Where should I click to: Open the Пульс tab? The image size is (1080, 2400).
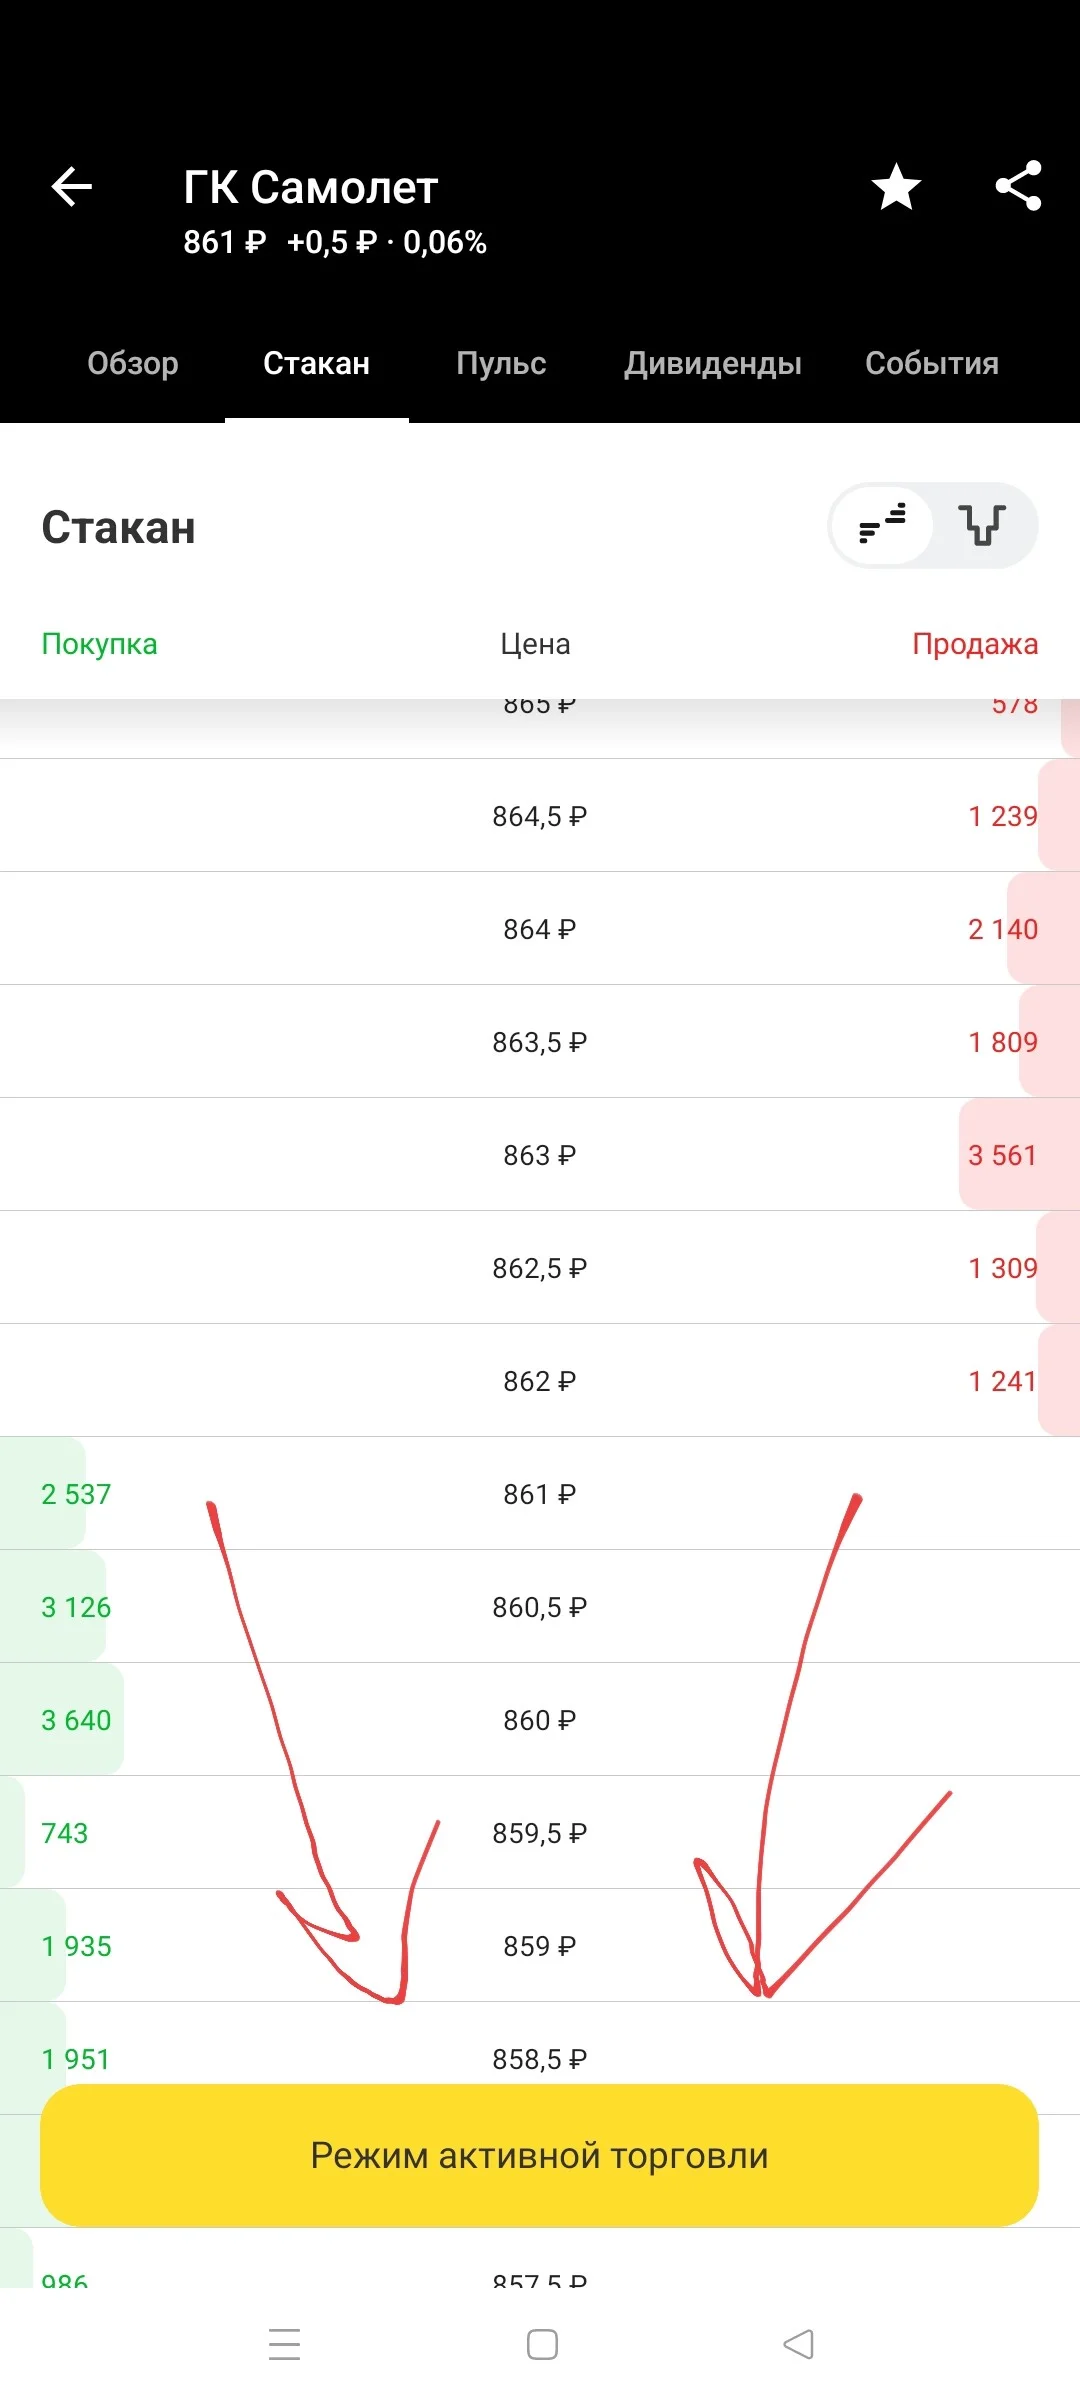point(501,363)
